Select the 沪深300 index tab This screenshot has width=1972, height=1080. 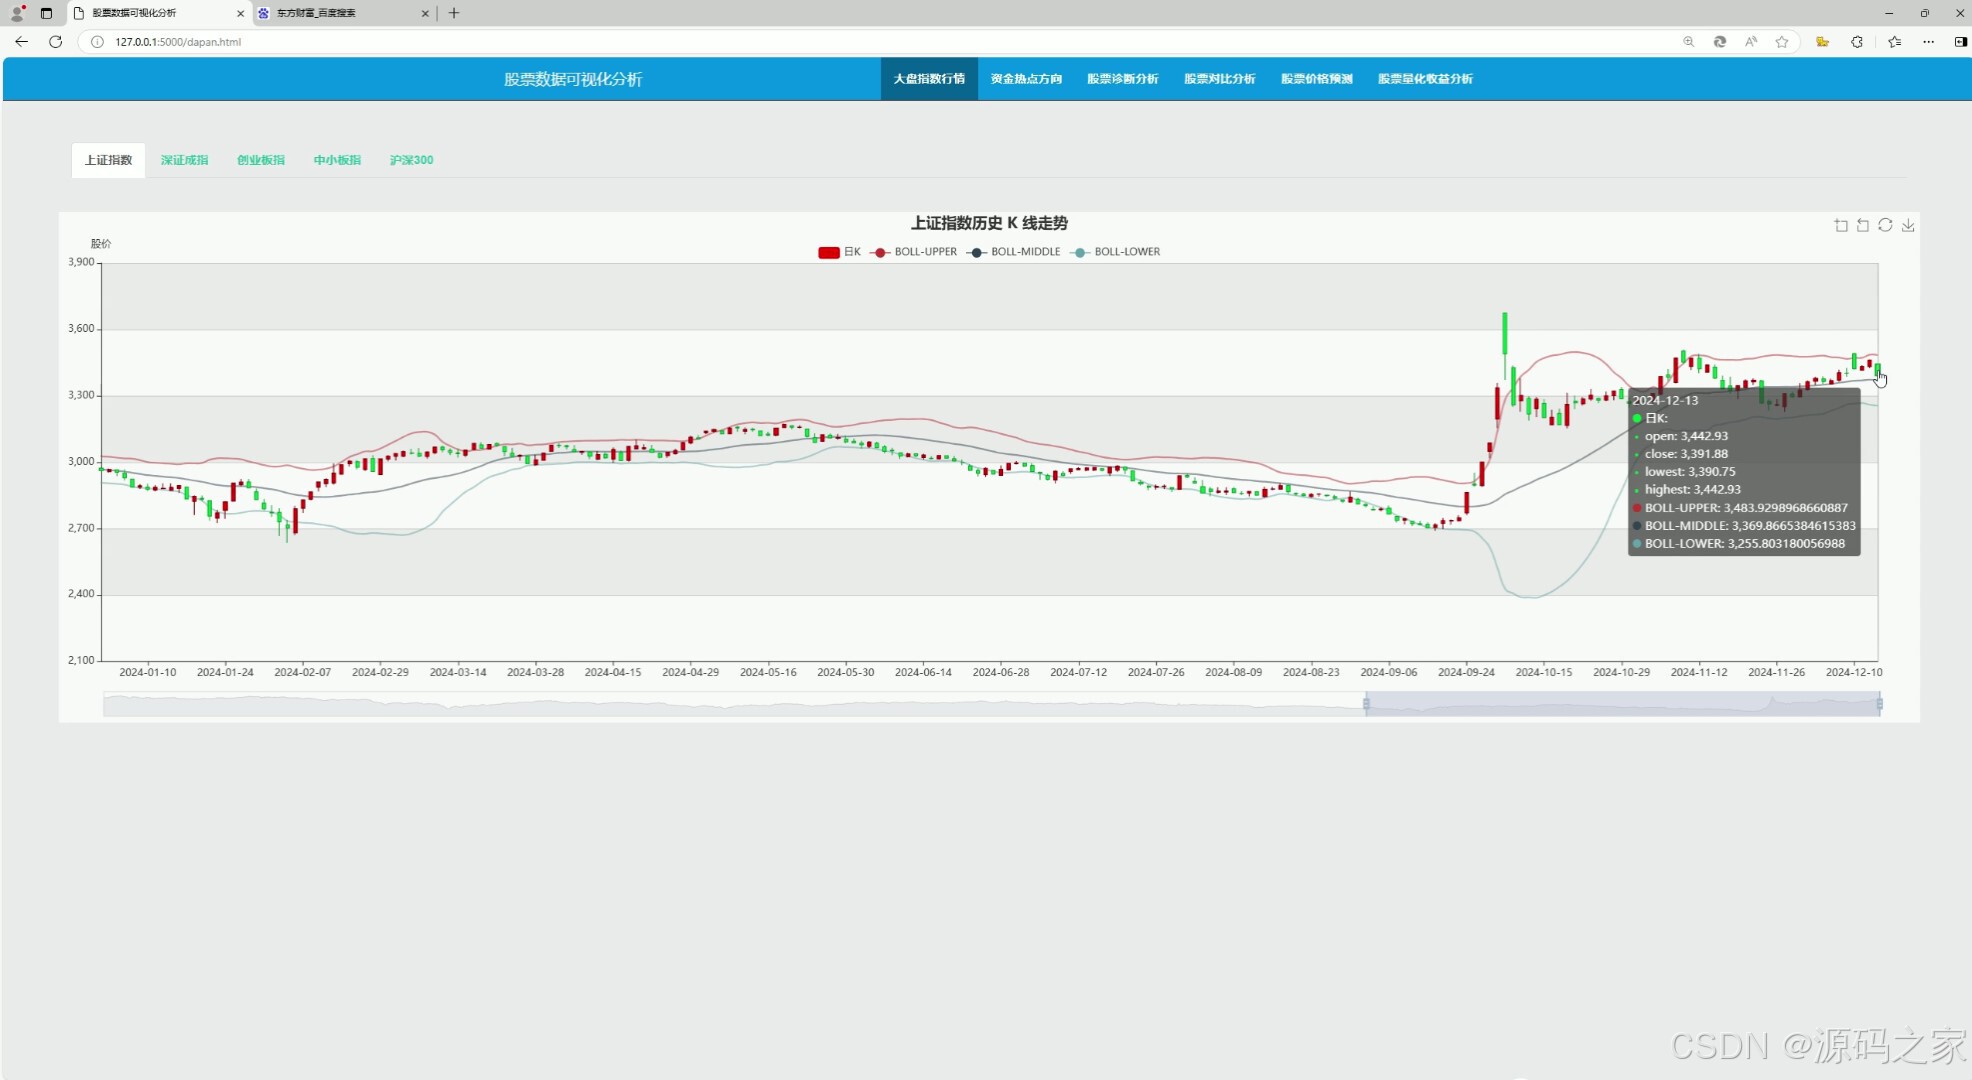coord(411,160)
